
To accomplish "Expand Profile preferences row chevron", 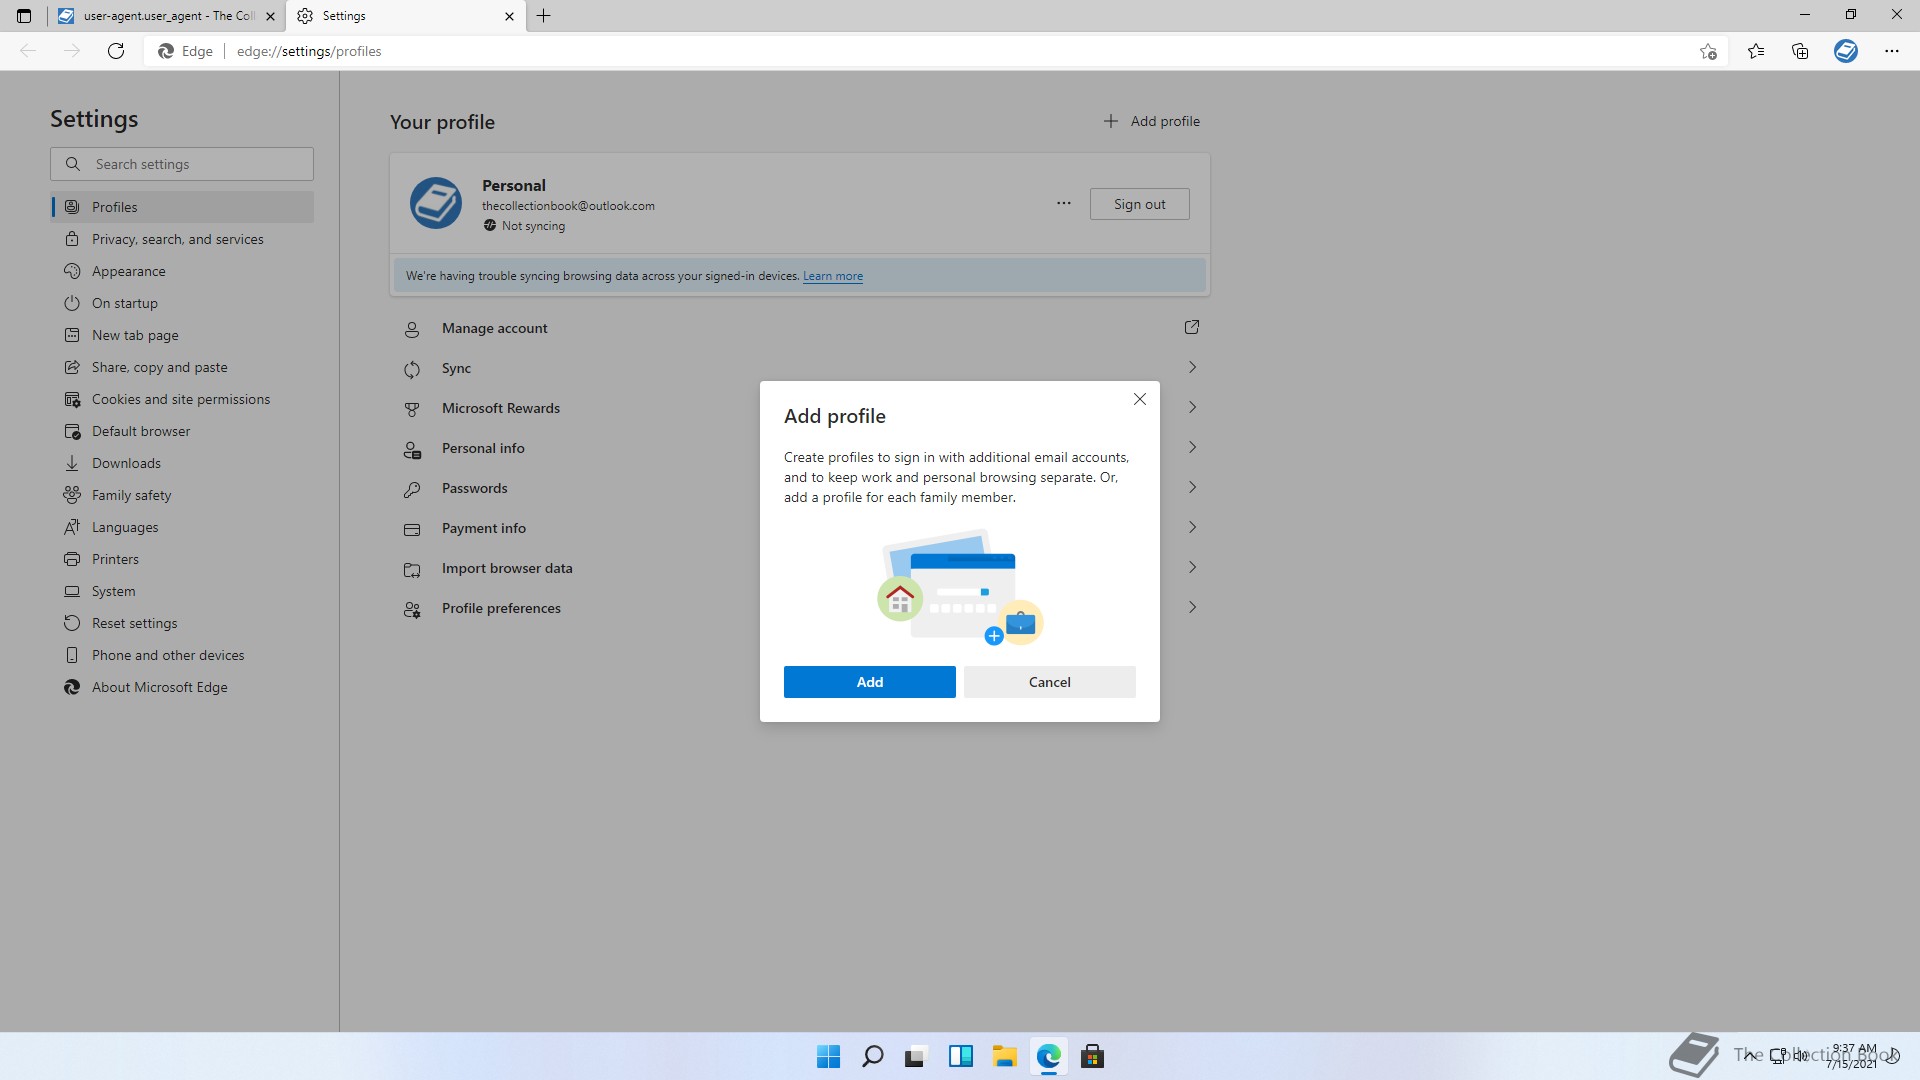I will coord(1192,607).
